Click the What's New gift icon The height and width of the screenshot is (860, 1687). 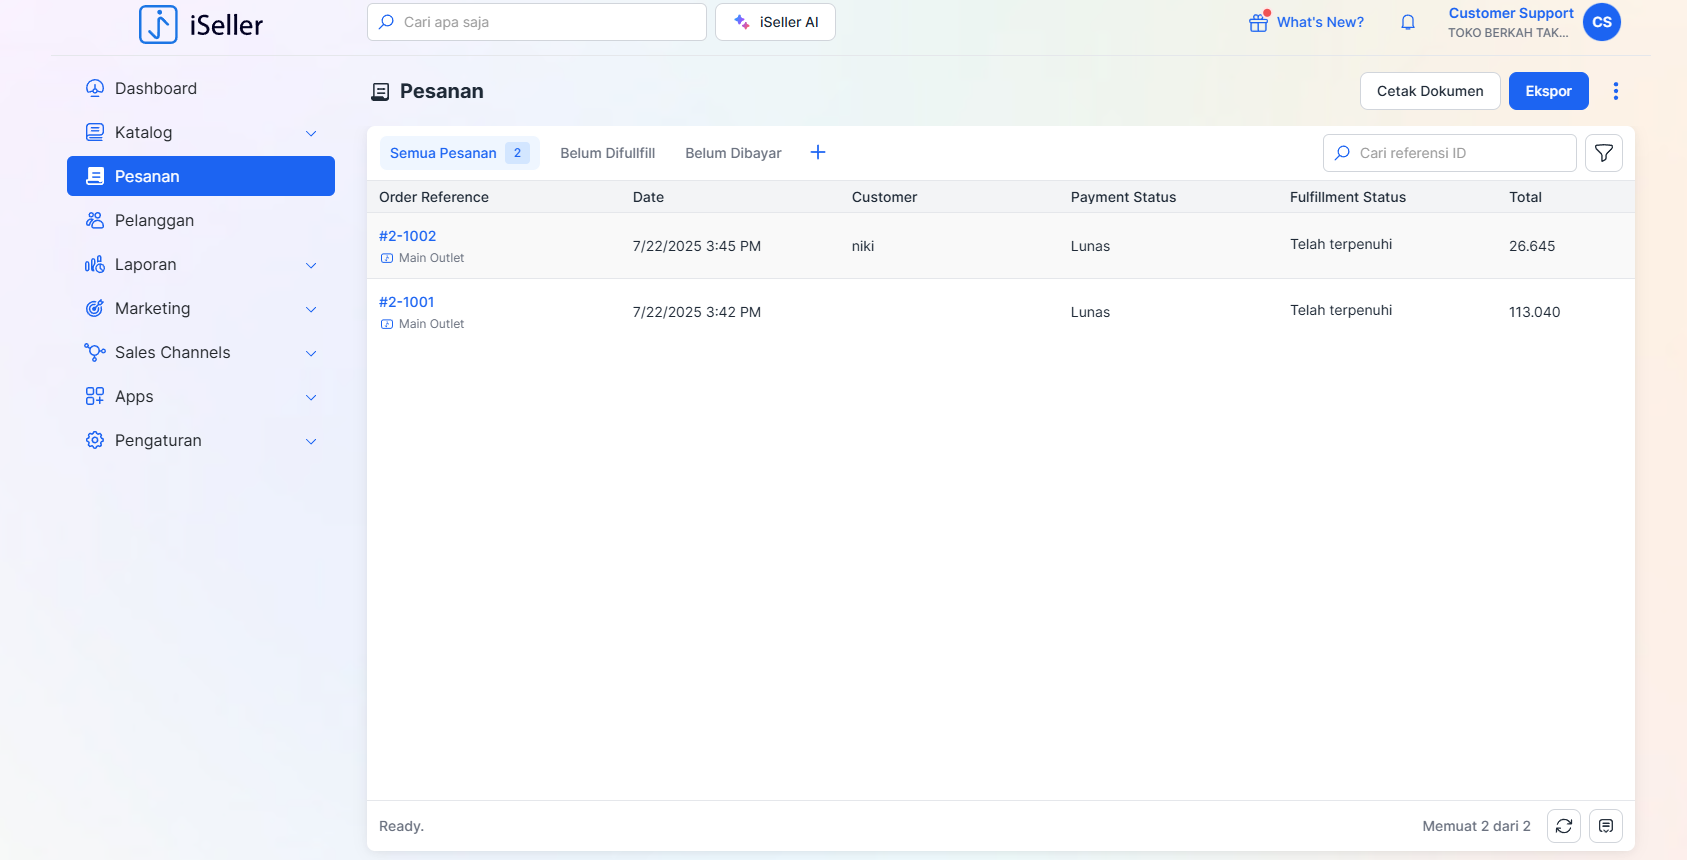[x=1258, y=22]
